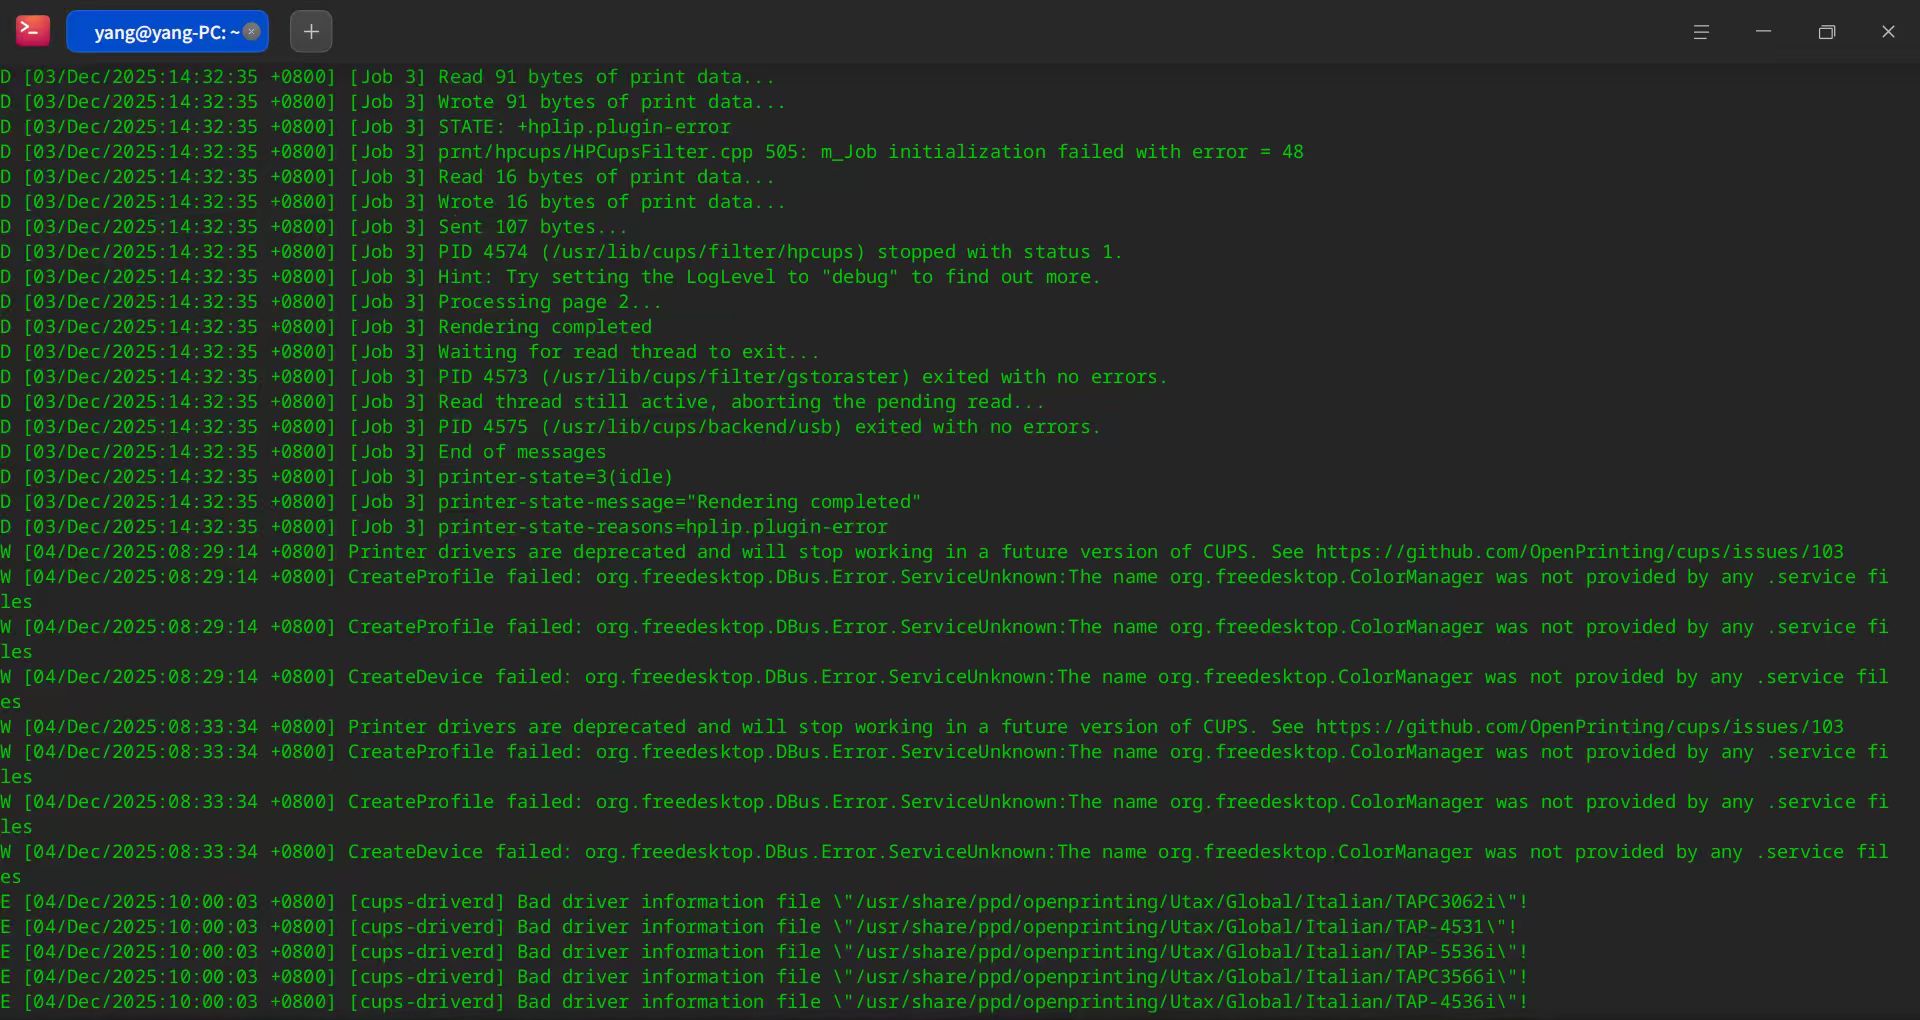Click the "Waiting for read thread to exit..." line
This screenshot has width=1920, height=1020.
coord(410,352)
